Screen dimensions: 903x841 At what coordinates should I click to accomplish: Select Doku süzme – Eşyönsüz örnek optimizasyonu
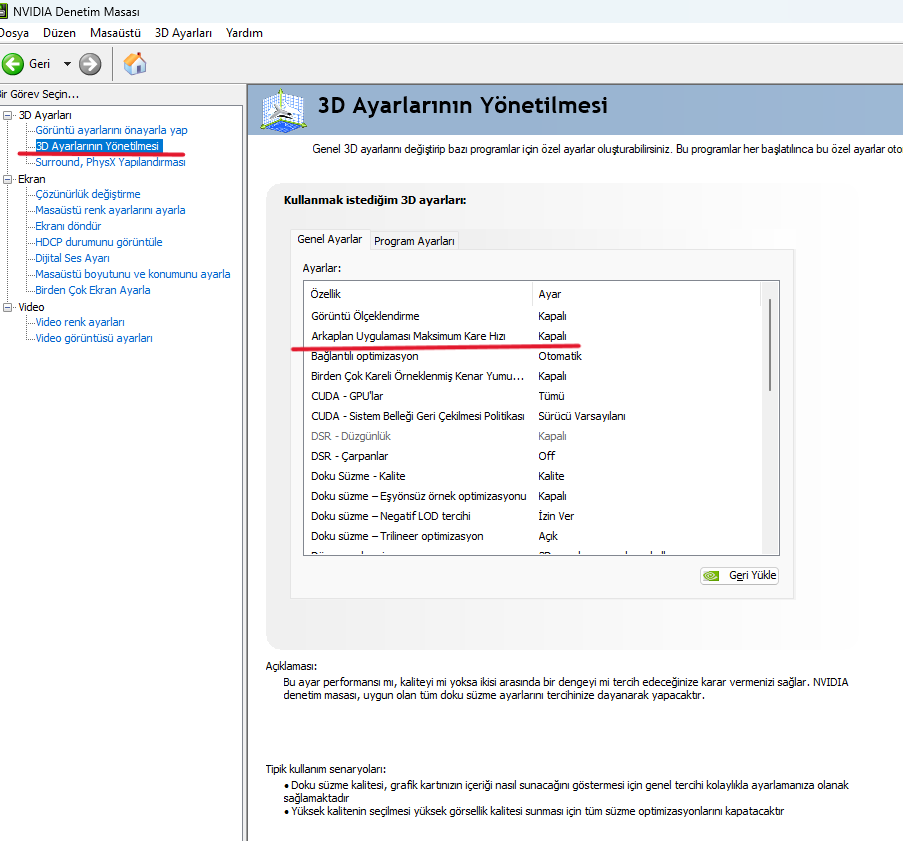[532, 497]
